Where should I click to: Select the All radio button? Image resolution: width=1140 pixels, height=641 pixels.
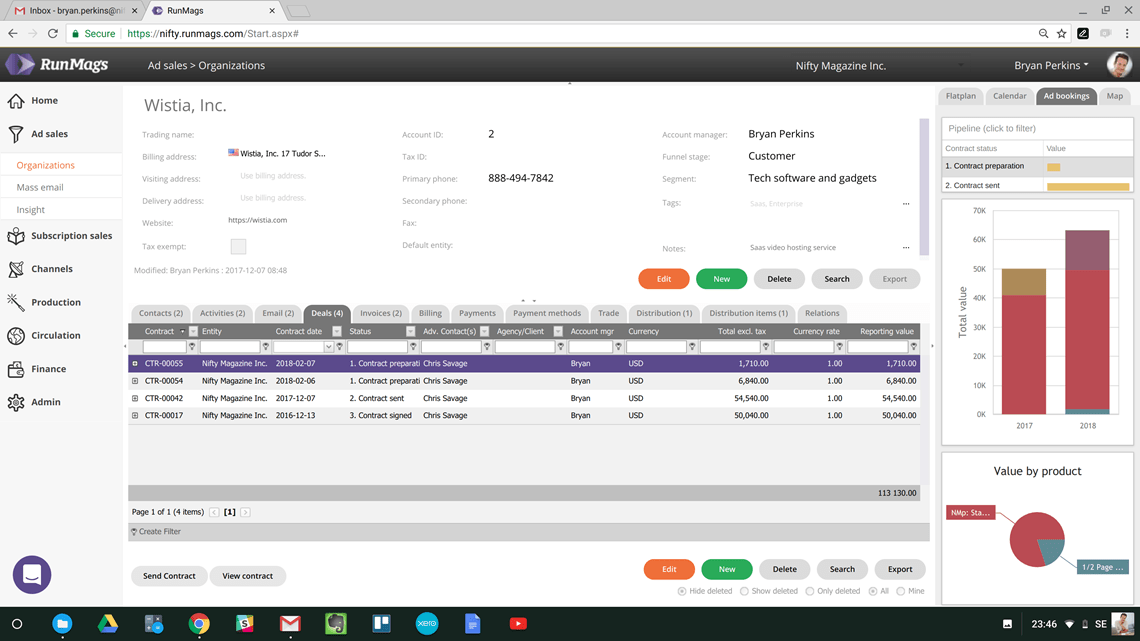click(x=873, y=592)
